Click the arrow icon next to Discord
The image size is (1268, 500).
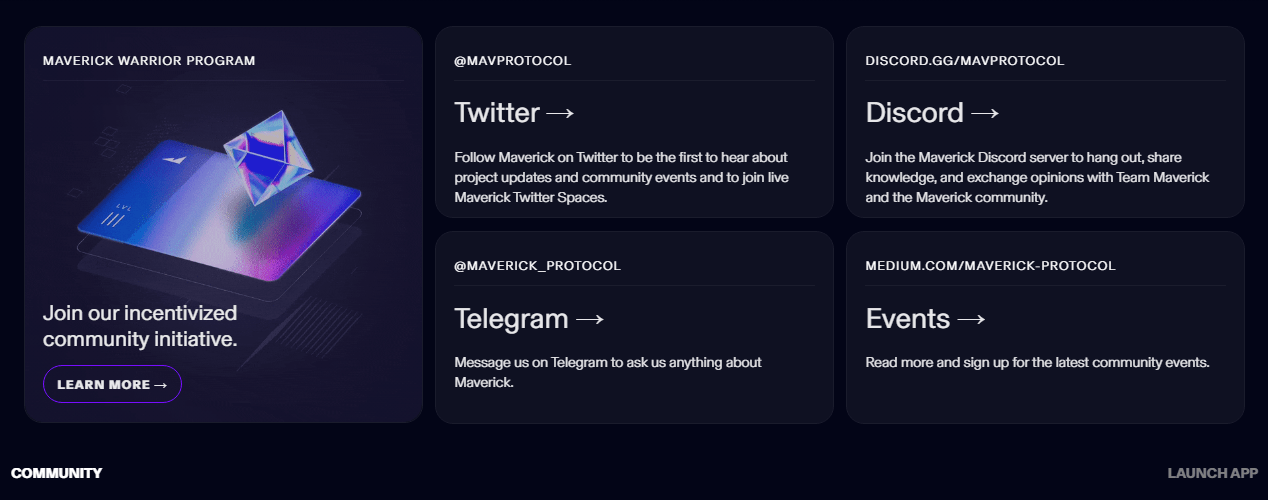click(985, 113)
